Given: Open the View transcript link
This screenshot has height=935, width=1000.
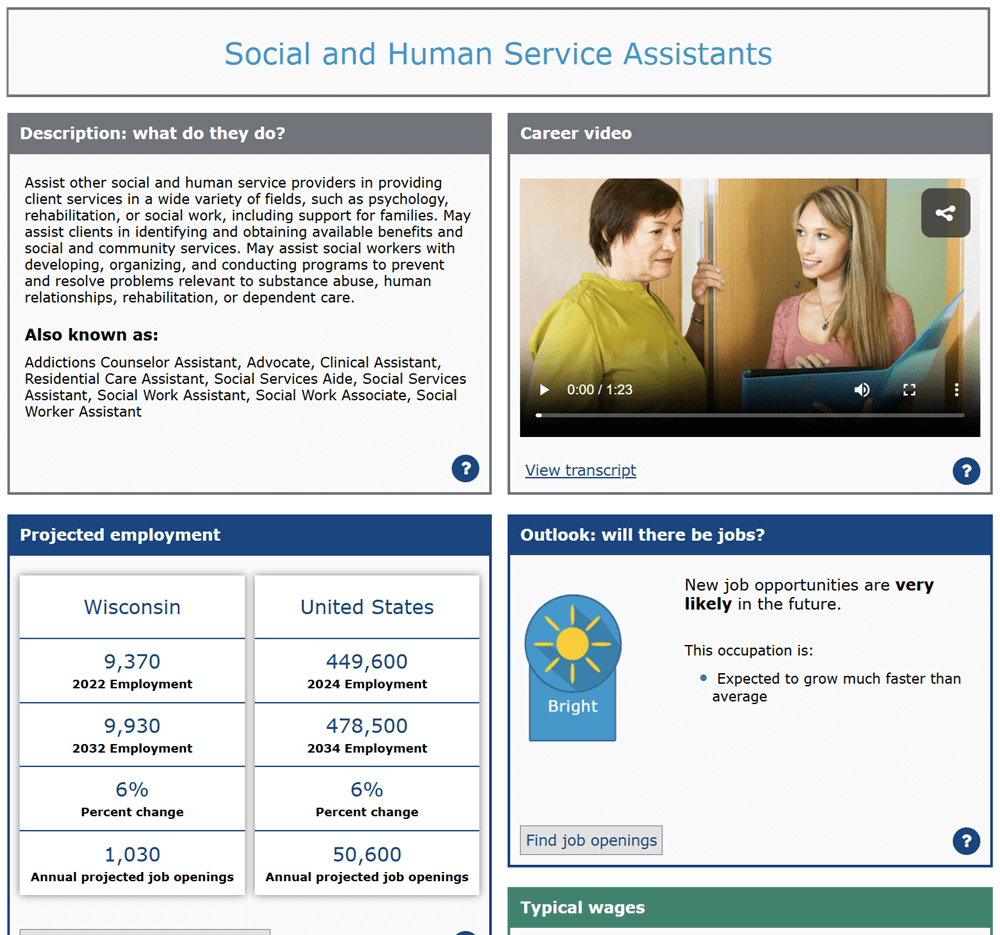Looking at the screenshot, I should [580, 470].
